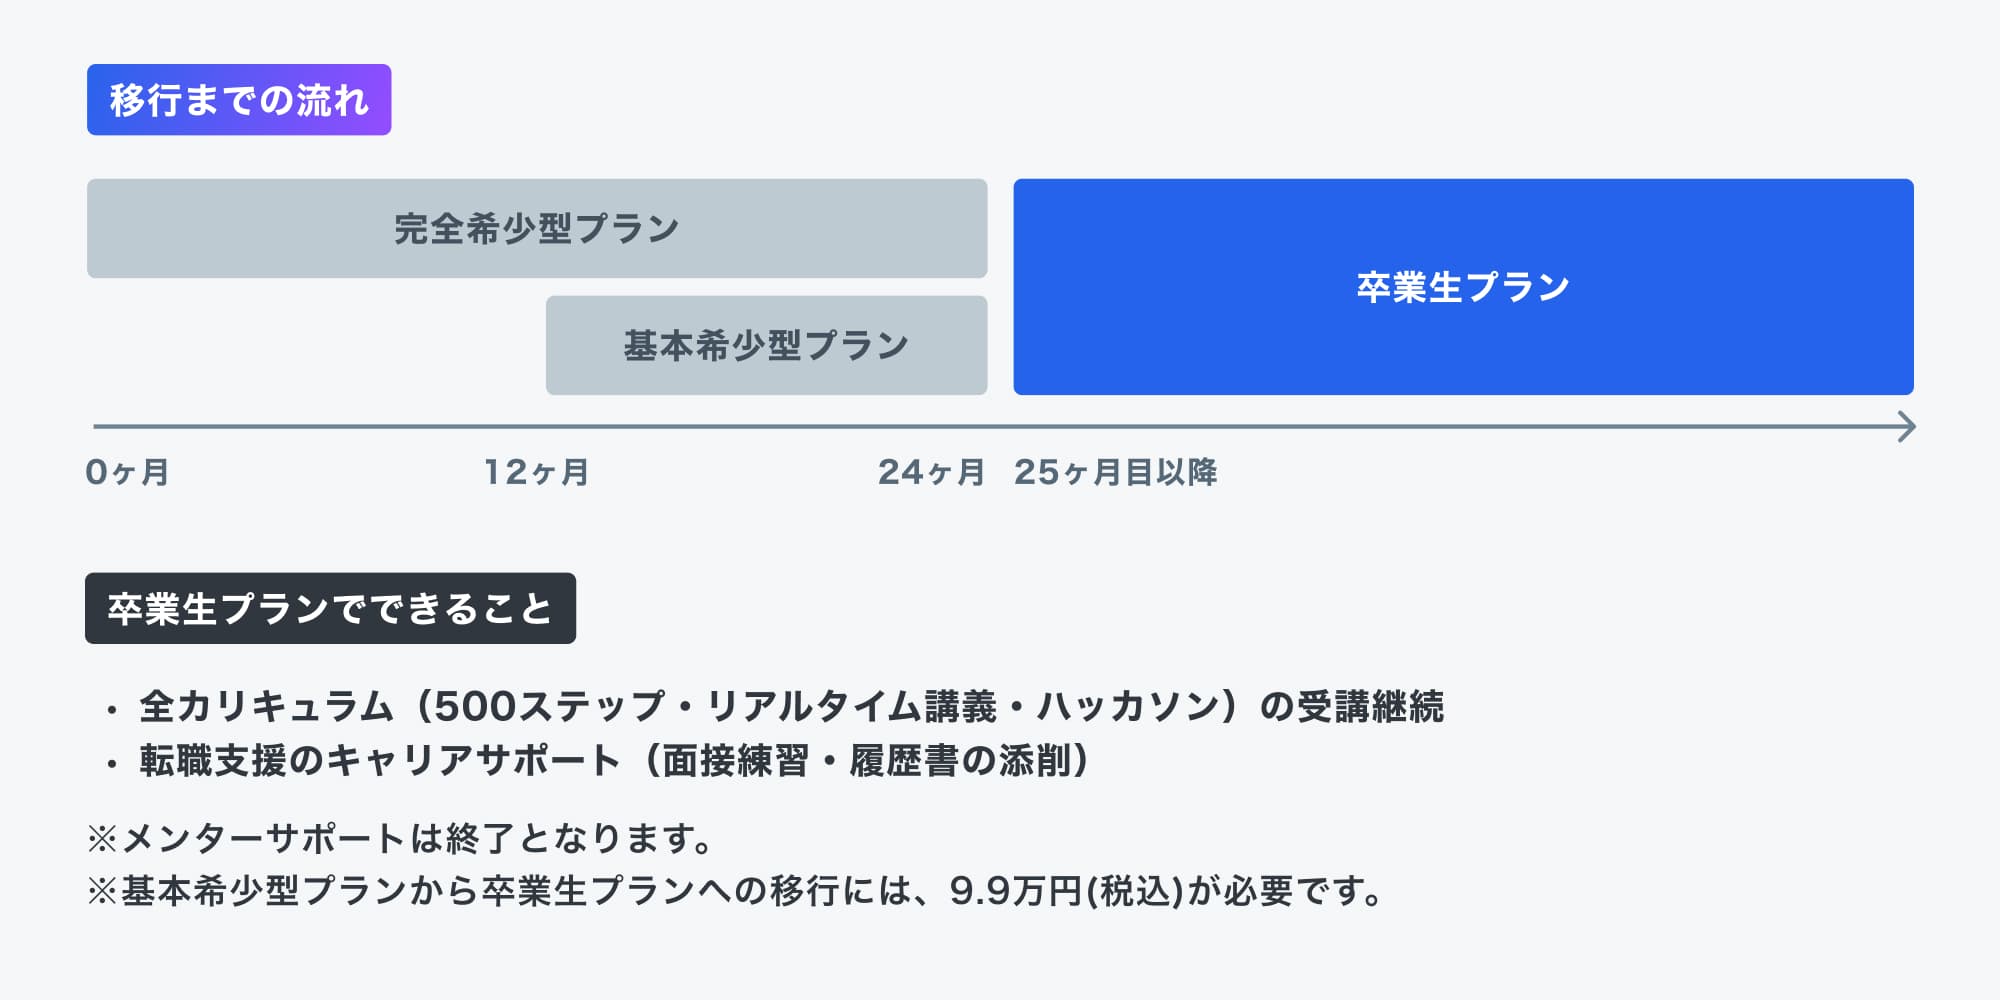
Task: Click the 24ヶ月 timeline label
Action: pos(931,472)
